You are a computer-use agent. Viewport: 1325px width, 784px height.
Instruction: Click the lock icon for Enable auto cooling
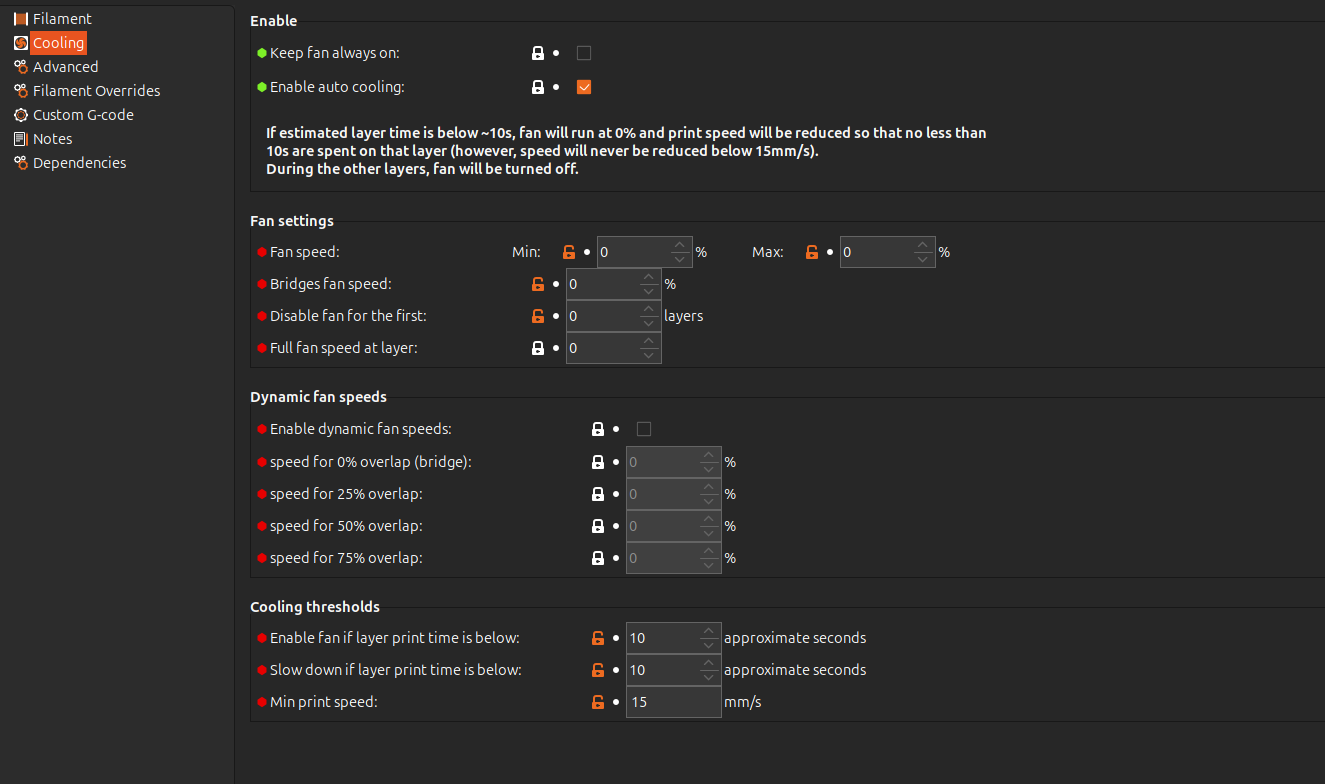(x=538, y=87)
